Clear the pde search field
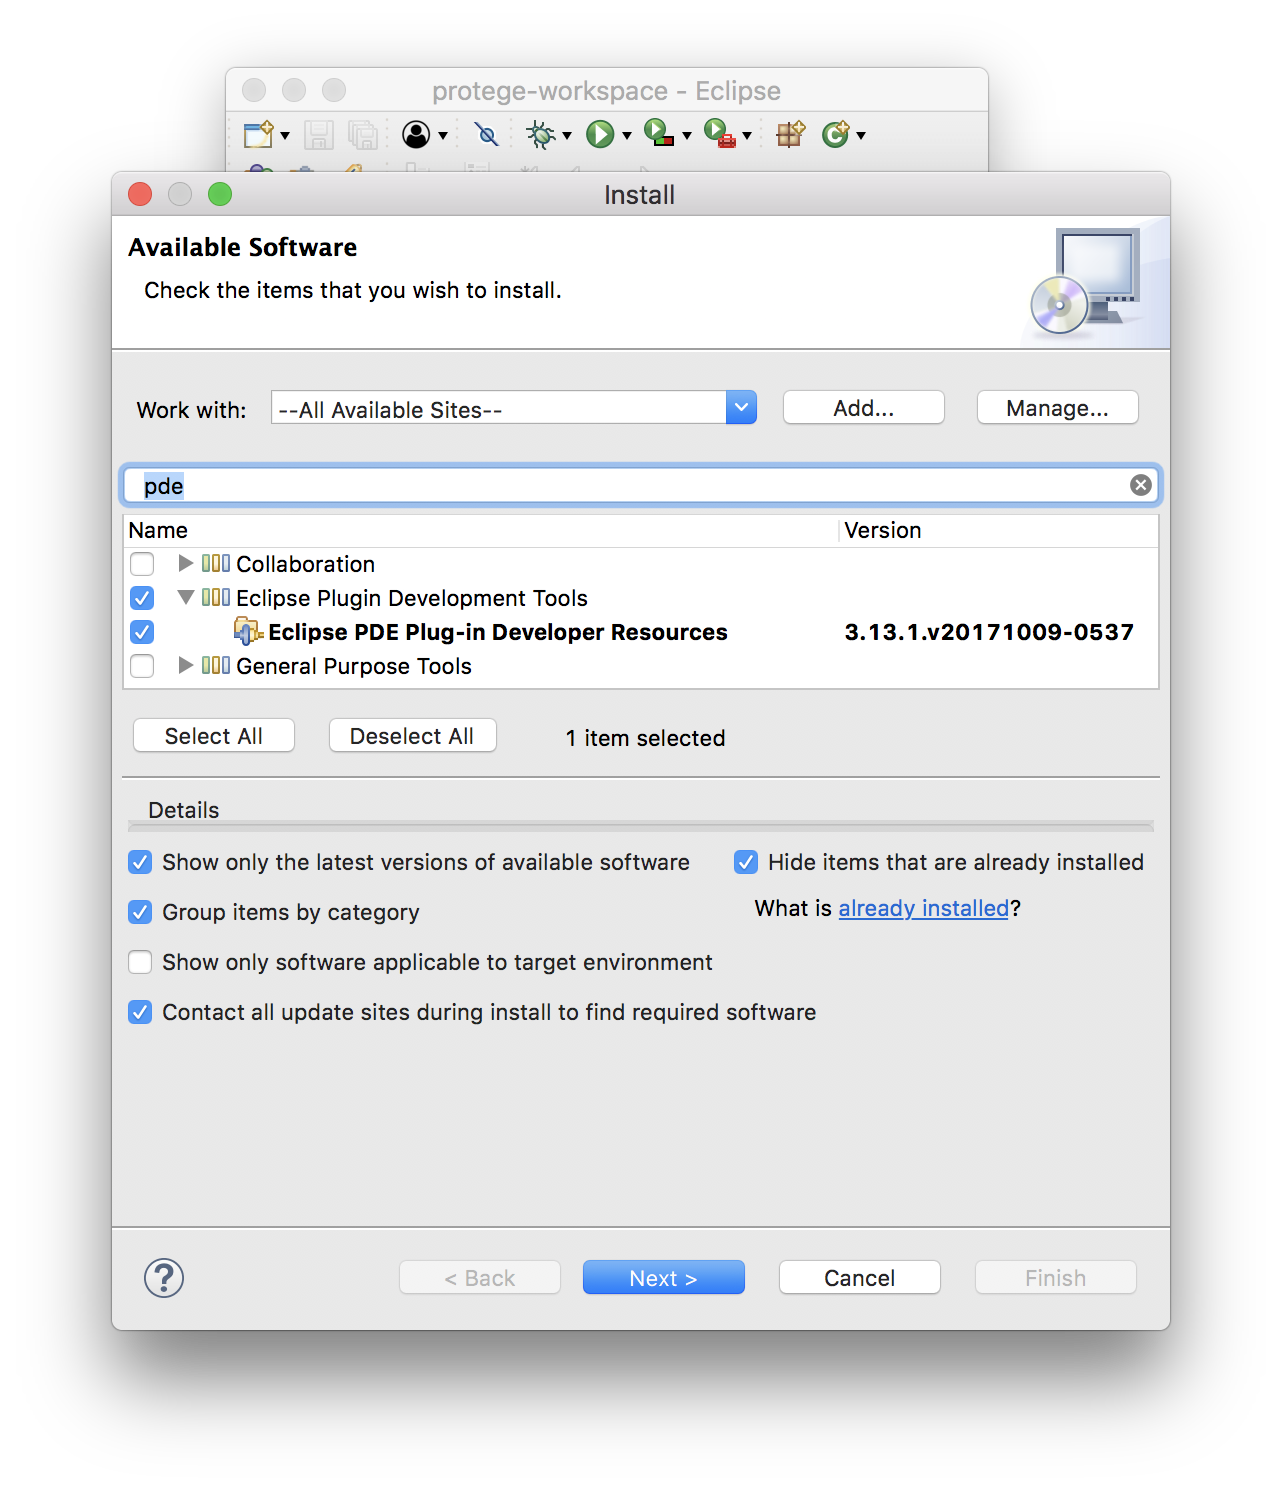The width and height of the screenshot is (1282, 1490). coord(1140,484)
